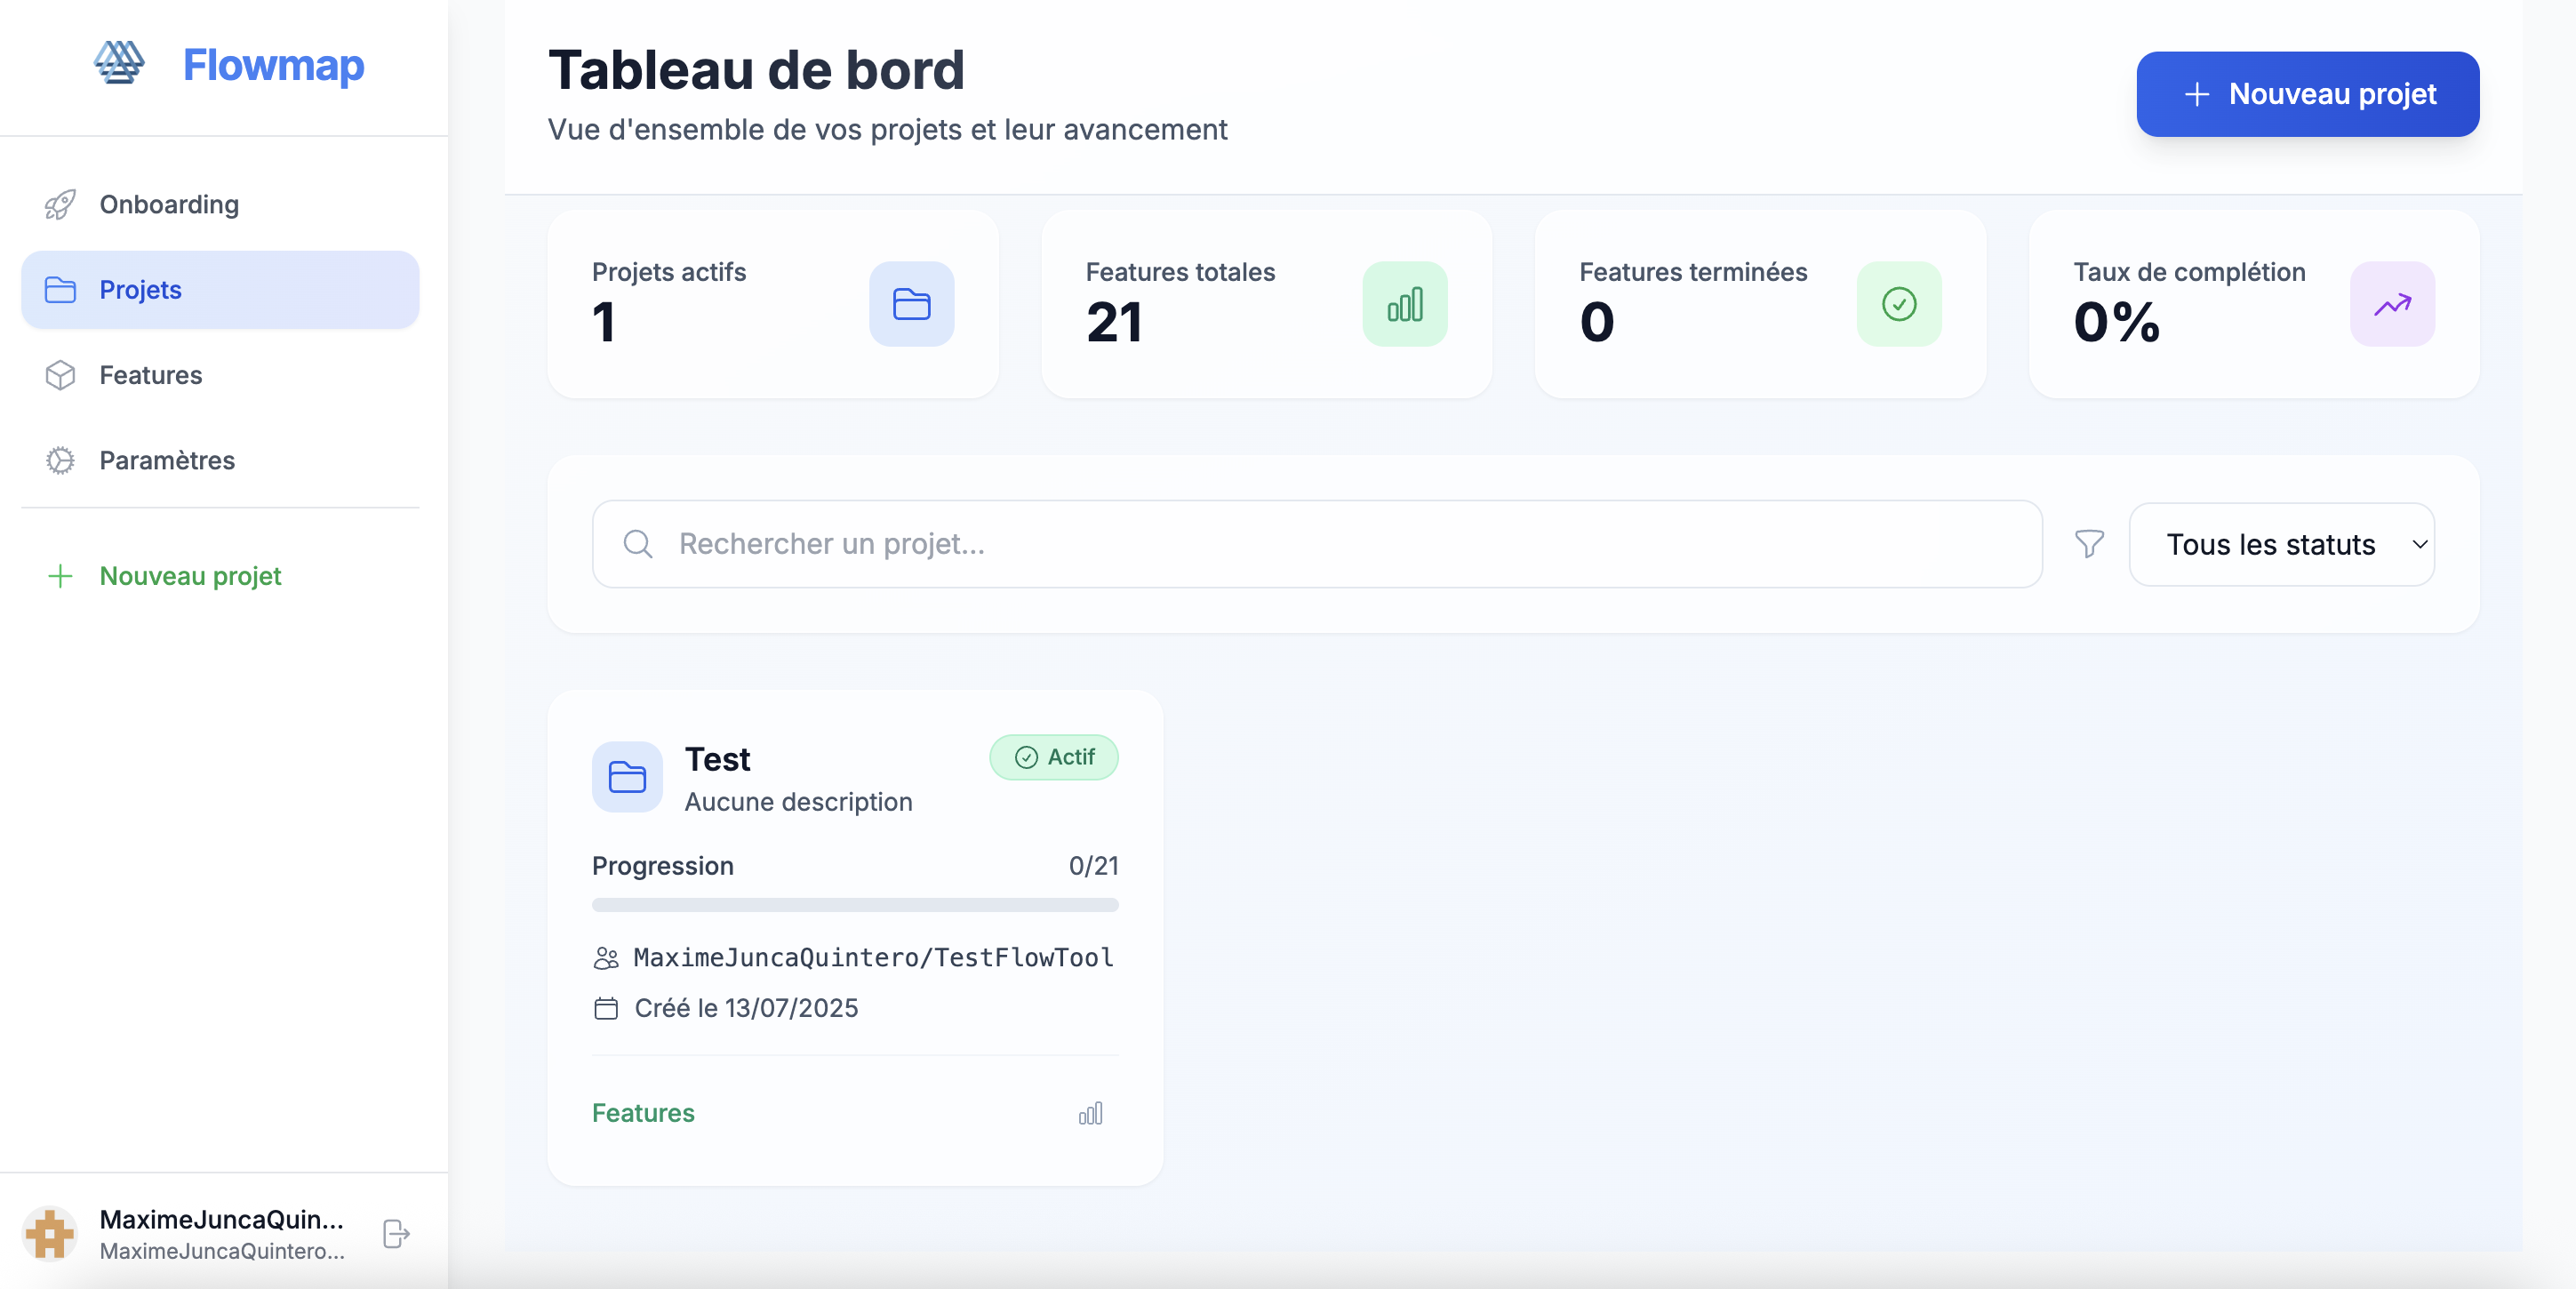2576x1289 pixels.
Task: Open the Tous les statuts dropdown
Action: click(x=2281, y=544)
